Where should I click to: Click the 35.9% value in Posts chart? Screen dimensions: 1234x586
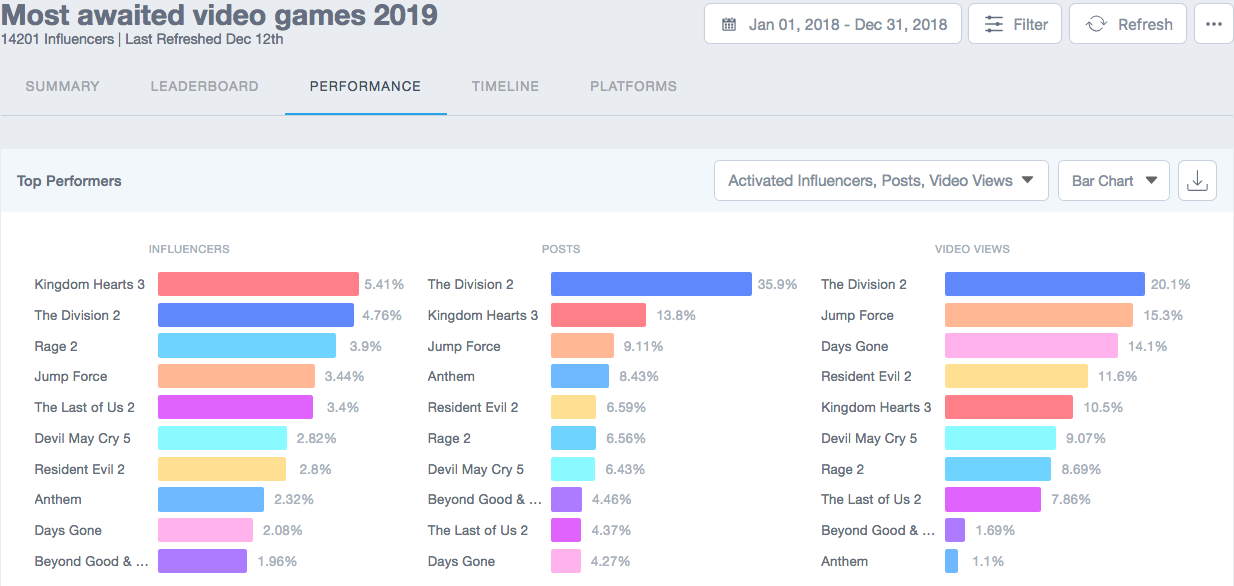[777, 284]
